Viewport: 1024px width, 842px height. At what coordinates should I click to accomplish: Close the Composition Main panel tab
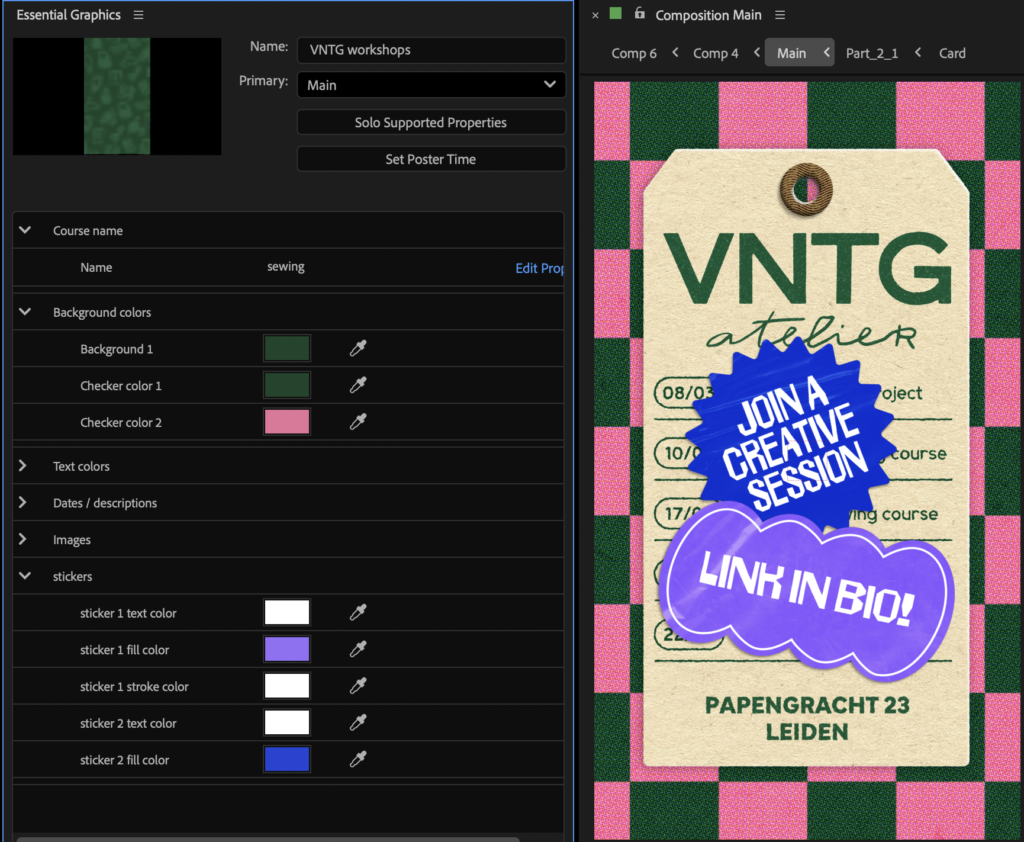[595, 15]
